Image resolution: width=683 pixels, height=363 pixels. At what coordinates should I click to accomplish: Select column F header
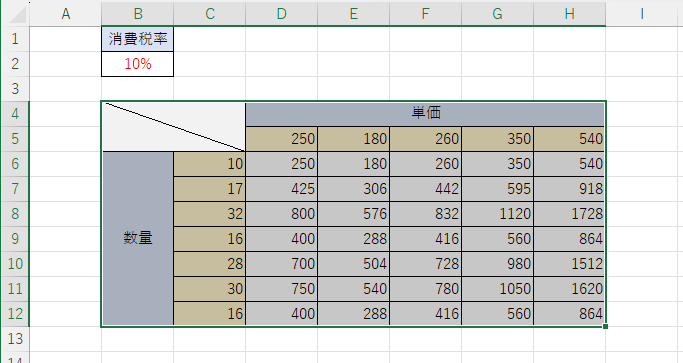(x=426, y=14)
